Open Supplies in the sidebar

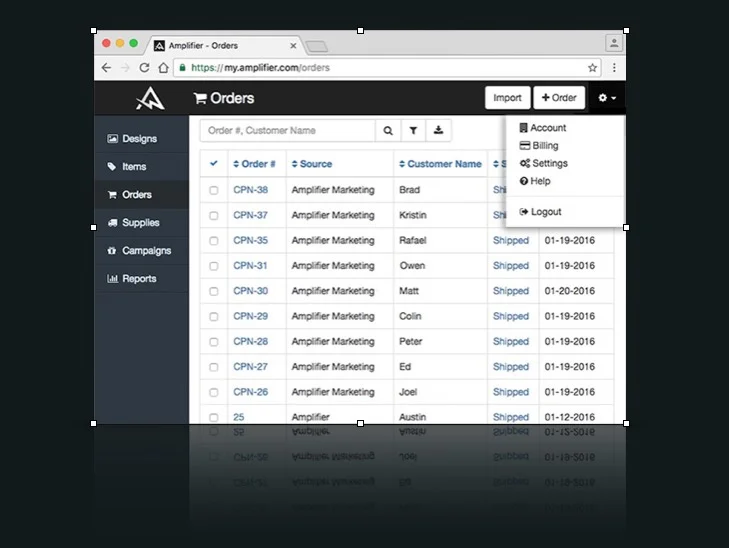pos(141,223)
